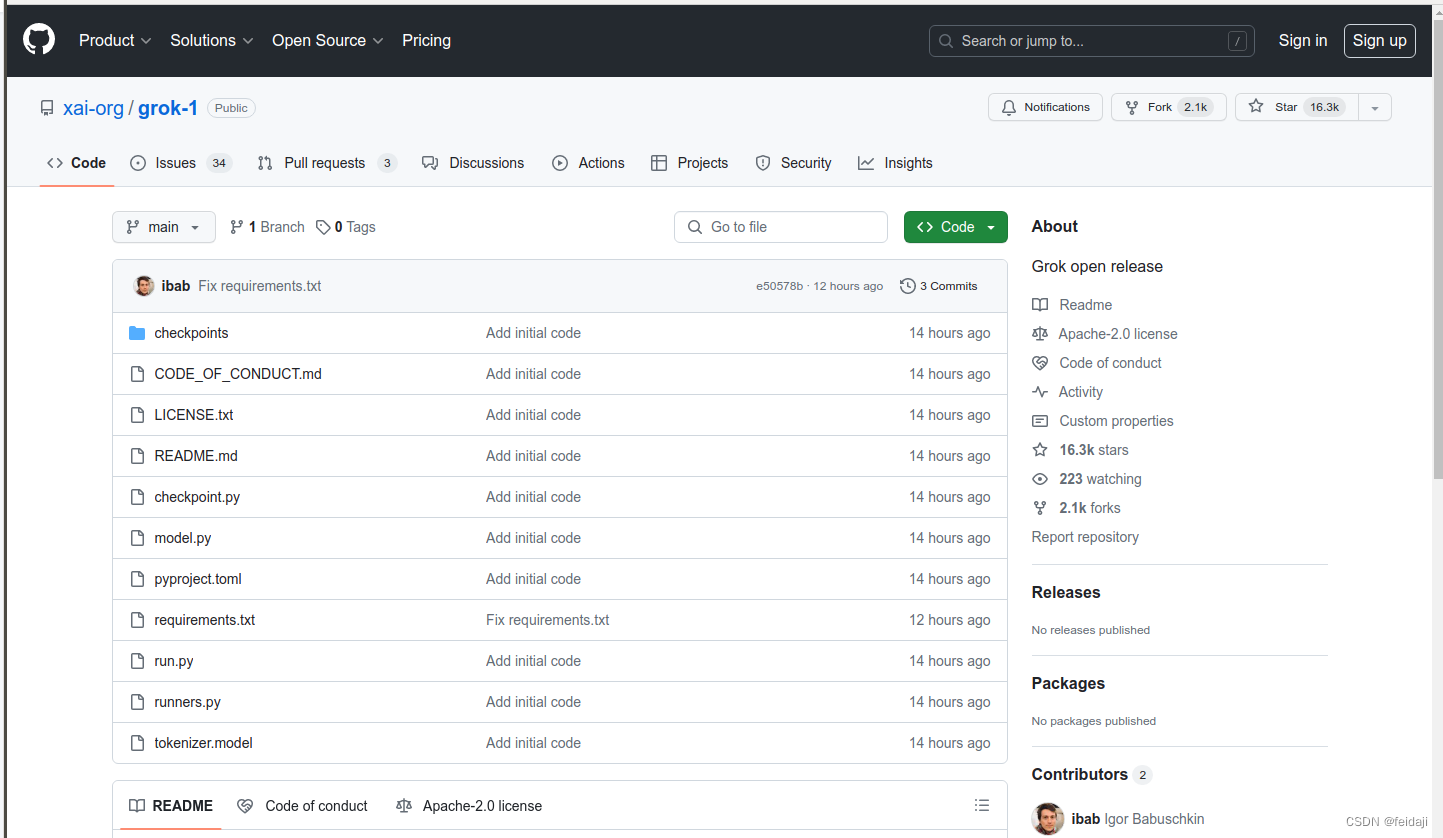This screenshot has width=1443, height=838.
Task: Click the eye icon beside 223 watching
Action: click(1040, 479)
